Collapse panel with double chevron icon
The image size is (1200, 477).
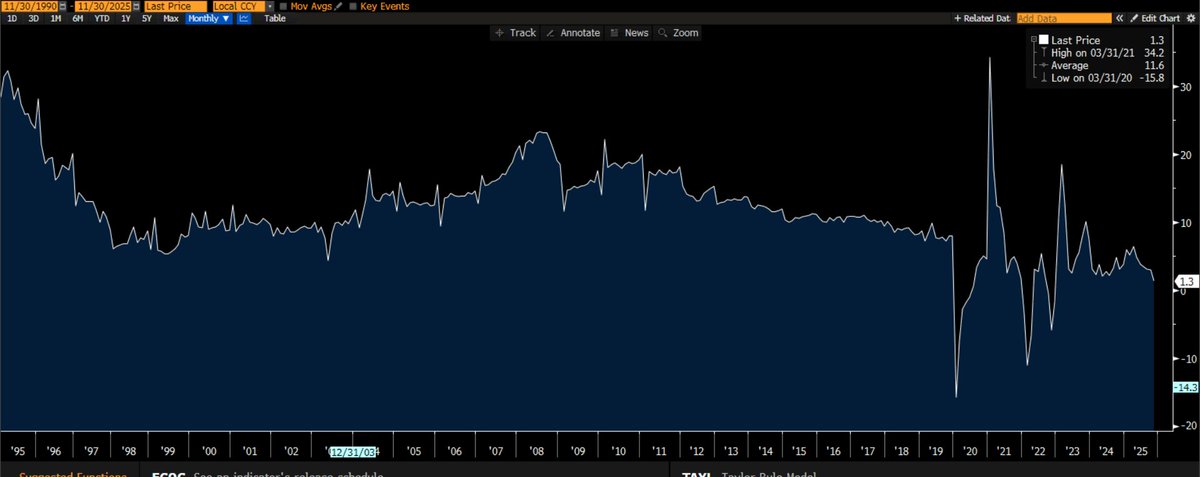point(1121,18)
